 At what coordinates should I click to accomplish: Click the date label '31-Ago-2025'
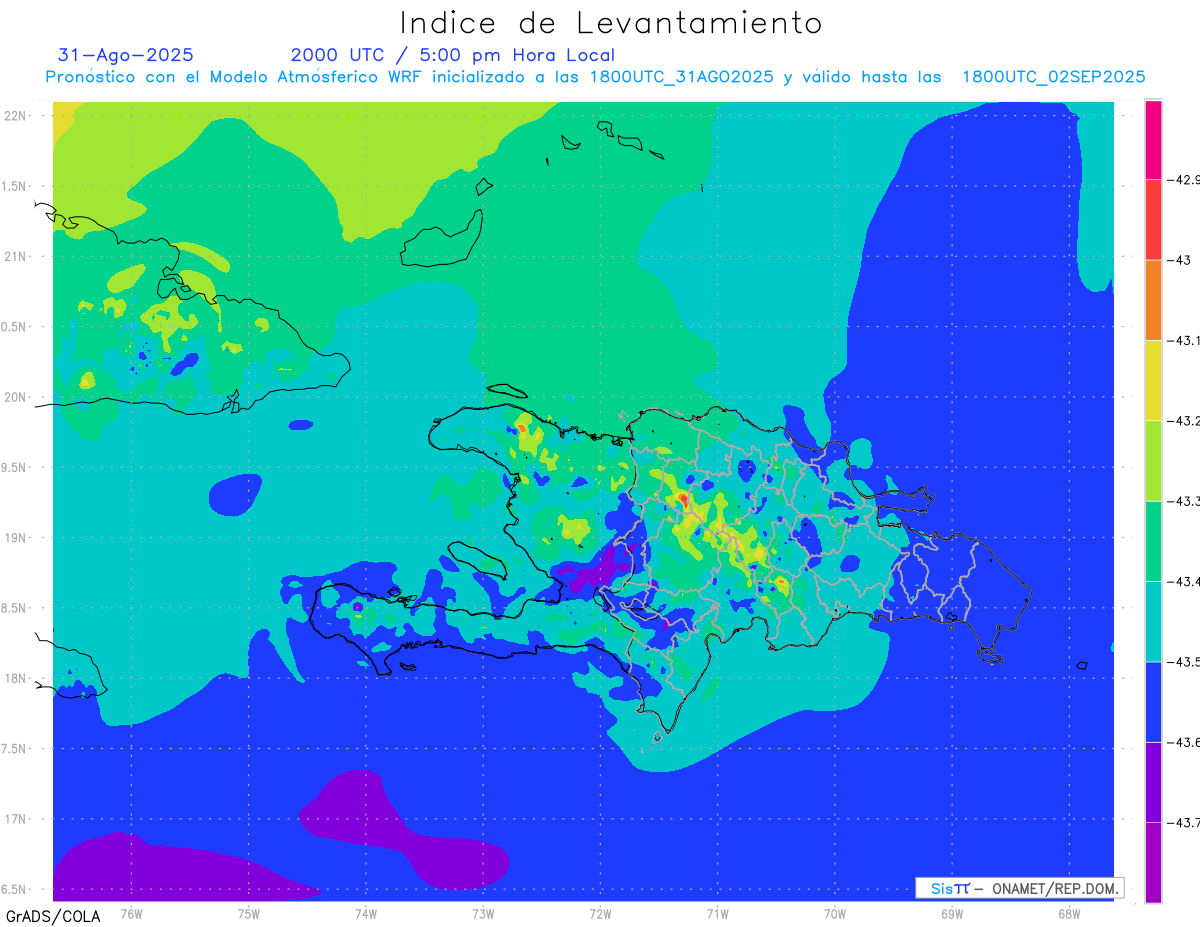click(x=126, y=55)
